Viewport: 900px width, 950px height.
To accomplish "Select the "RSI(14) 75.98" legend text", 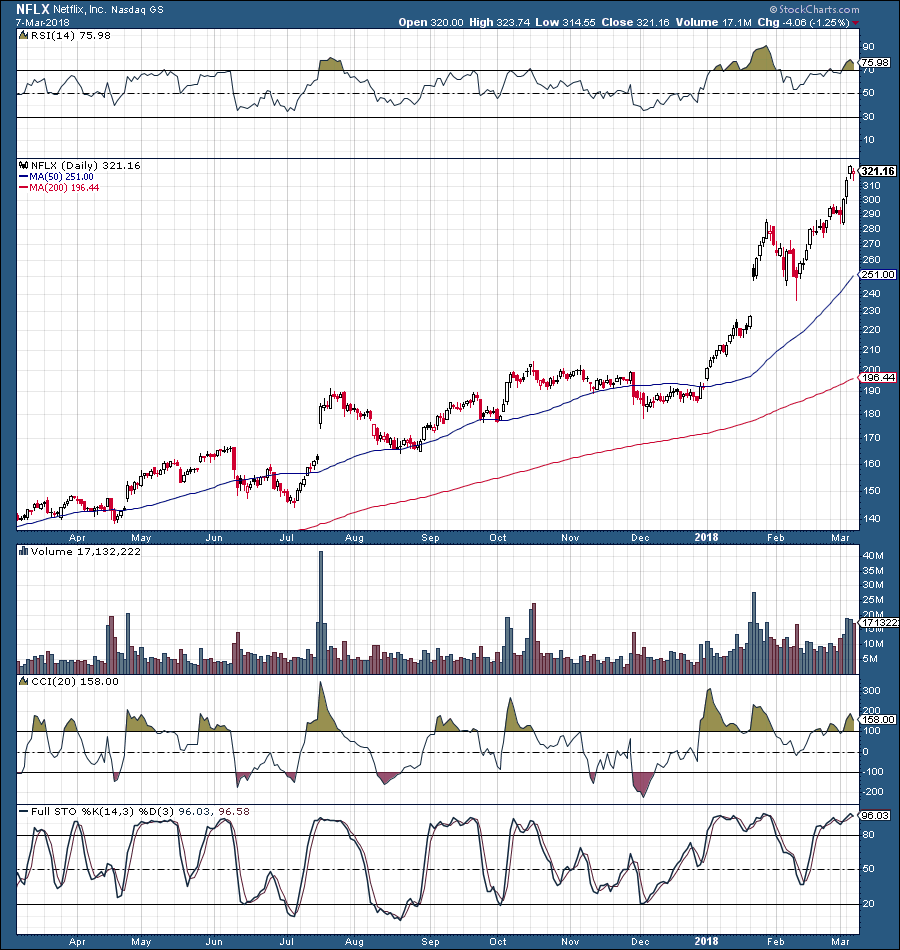I will [71, 36].
